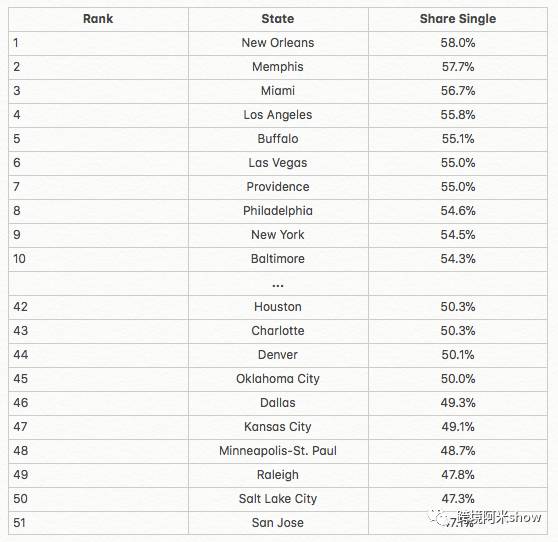Click the Miami row's 56.7% value
Image resolution: width=558 pixels, height=542 pixels.
point(458,91)
